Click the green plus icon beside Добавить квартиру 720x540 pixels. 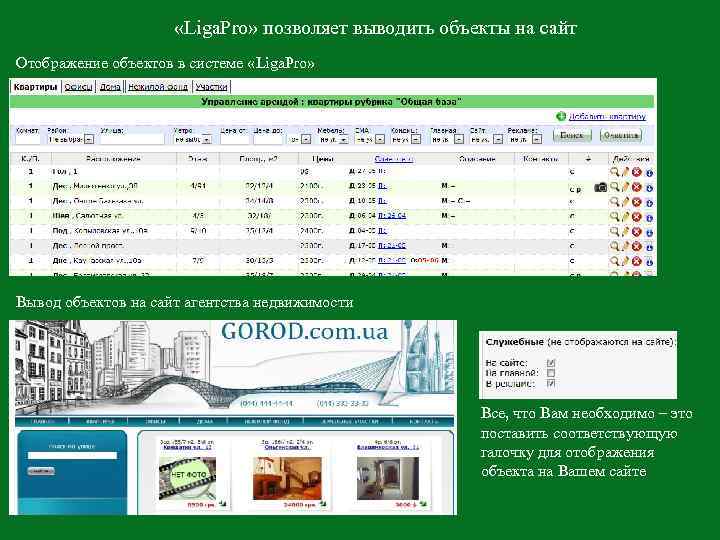(x=561, y=117)
